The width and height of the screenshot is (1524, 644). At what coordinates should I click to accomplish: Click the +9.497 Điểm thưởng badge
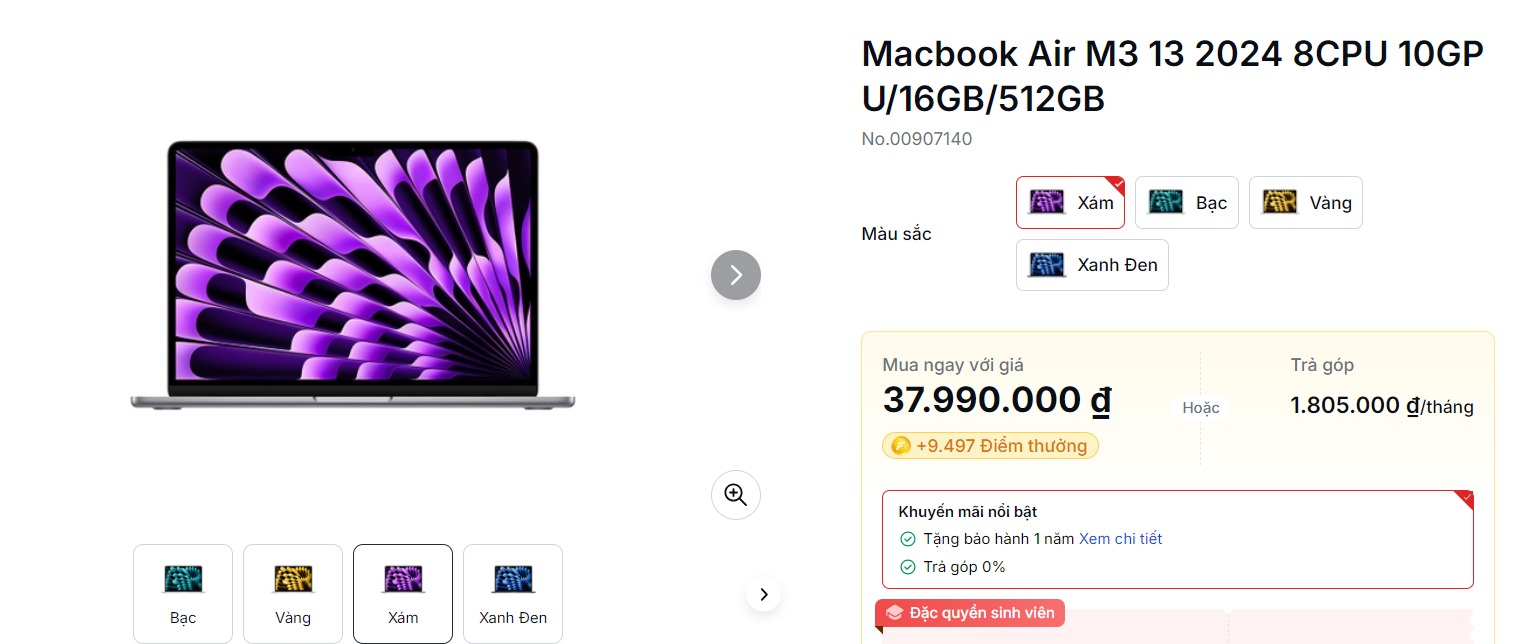pos(990,446)
